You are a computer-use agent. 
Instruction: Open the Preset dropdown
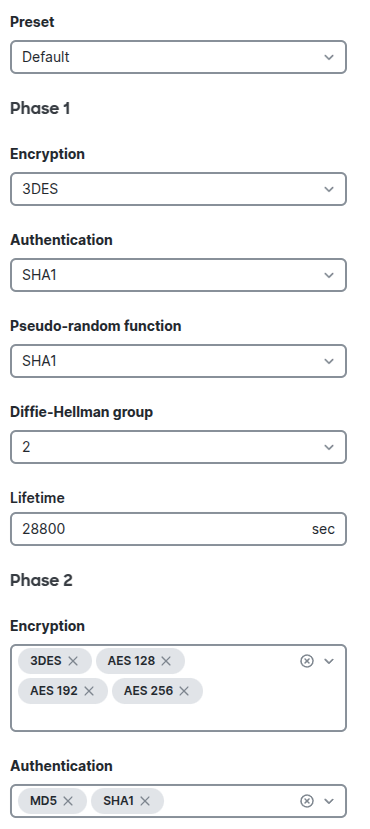[178, 57]
